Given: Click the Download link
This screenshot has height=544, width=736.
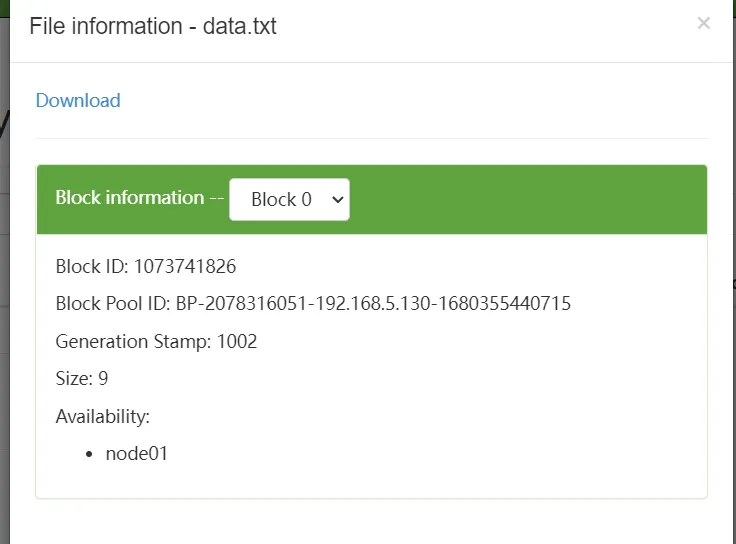Looking at the screenshot, I should pos(78,100).
